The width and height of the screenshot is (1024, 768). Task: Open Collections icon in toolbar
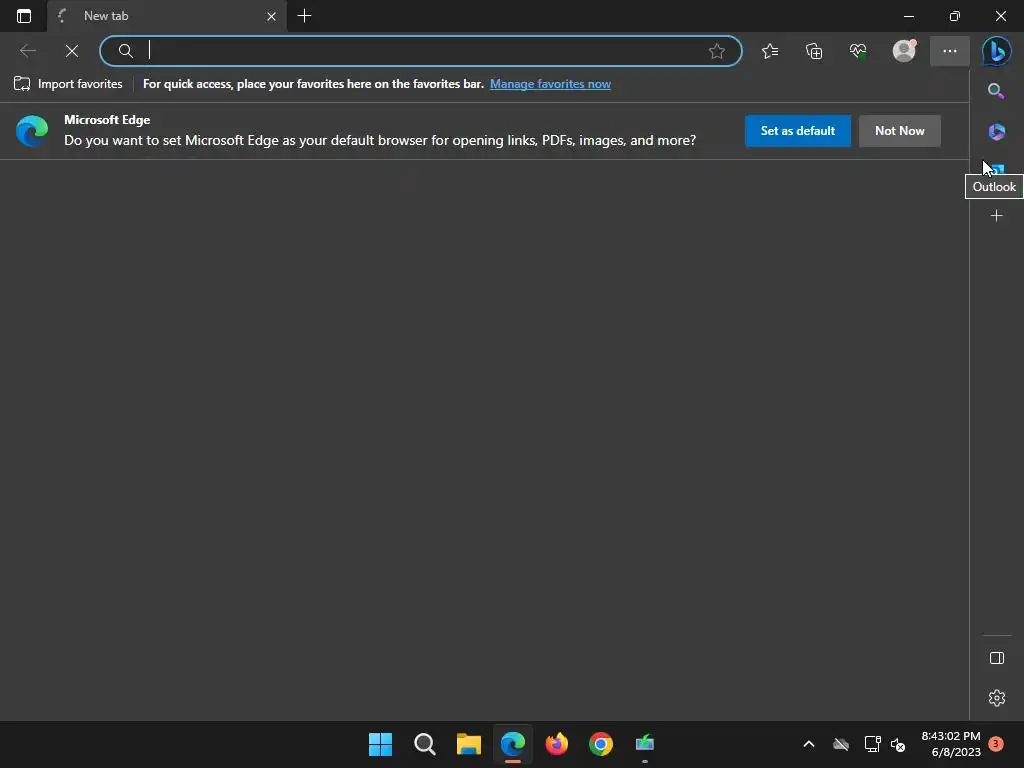coord(814,51)
